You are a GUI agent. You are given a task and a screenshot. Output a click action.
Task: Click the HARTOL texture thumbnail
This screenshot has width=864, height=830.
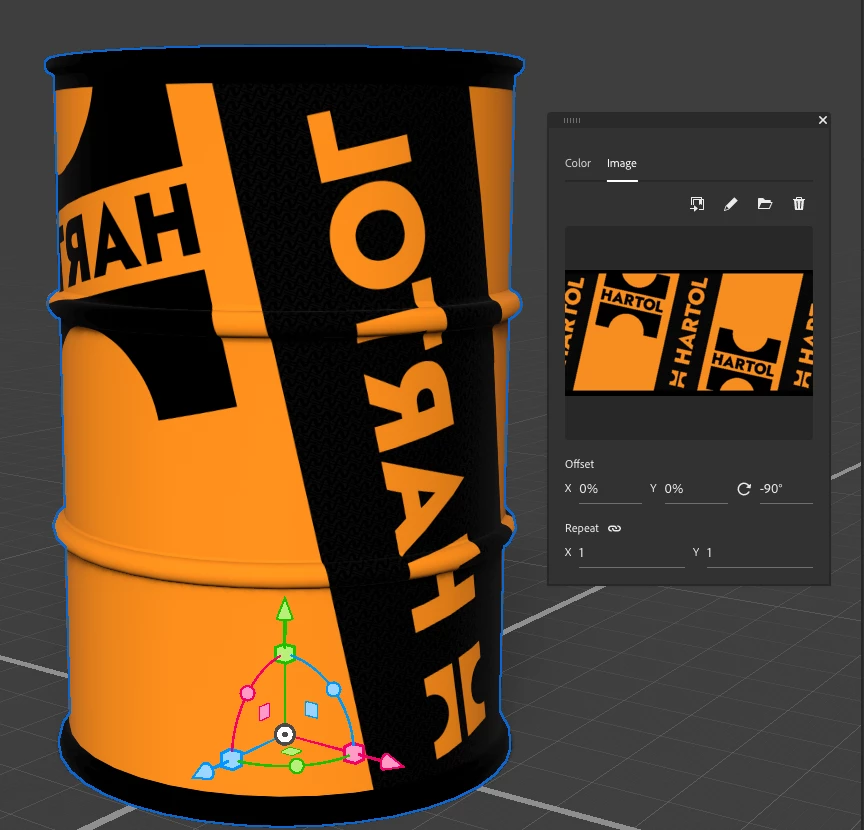[689, 332]
